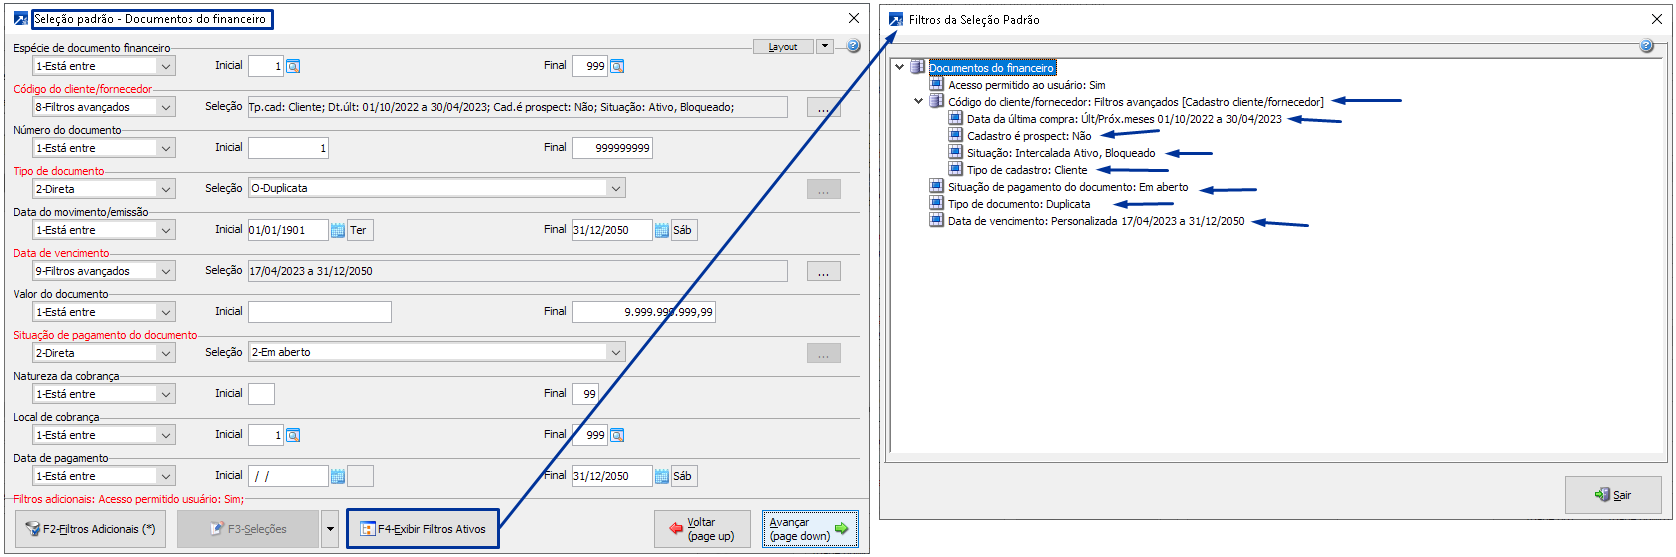
Task: Click the Layout button
Action: click(783, 46)
